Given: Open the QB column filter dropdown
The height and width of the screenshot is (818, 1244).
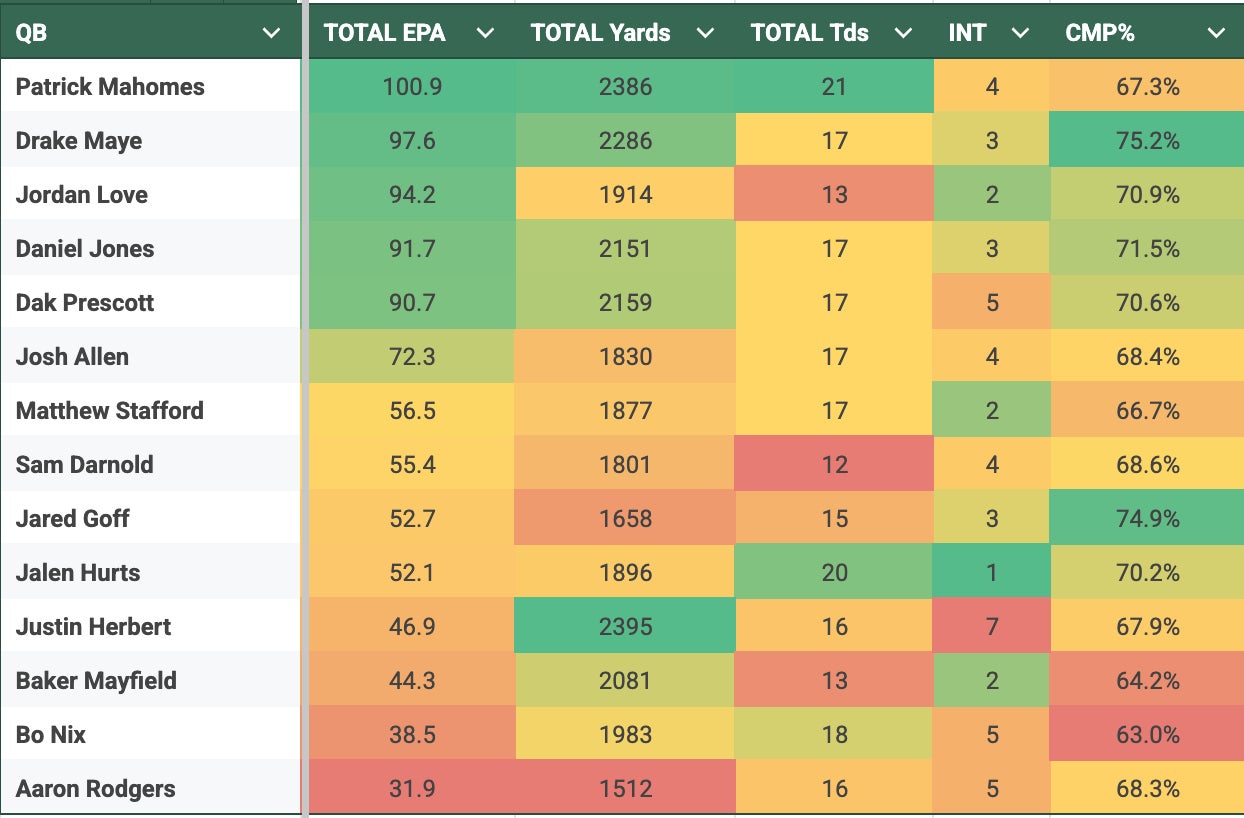Looking at the screenshot, I should tap(271, 33).
